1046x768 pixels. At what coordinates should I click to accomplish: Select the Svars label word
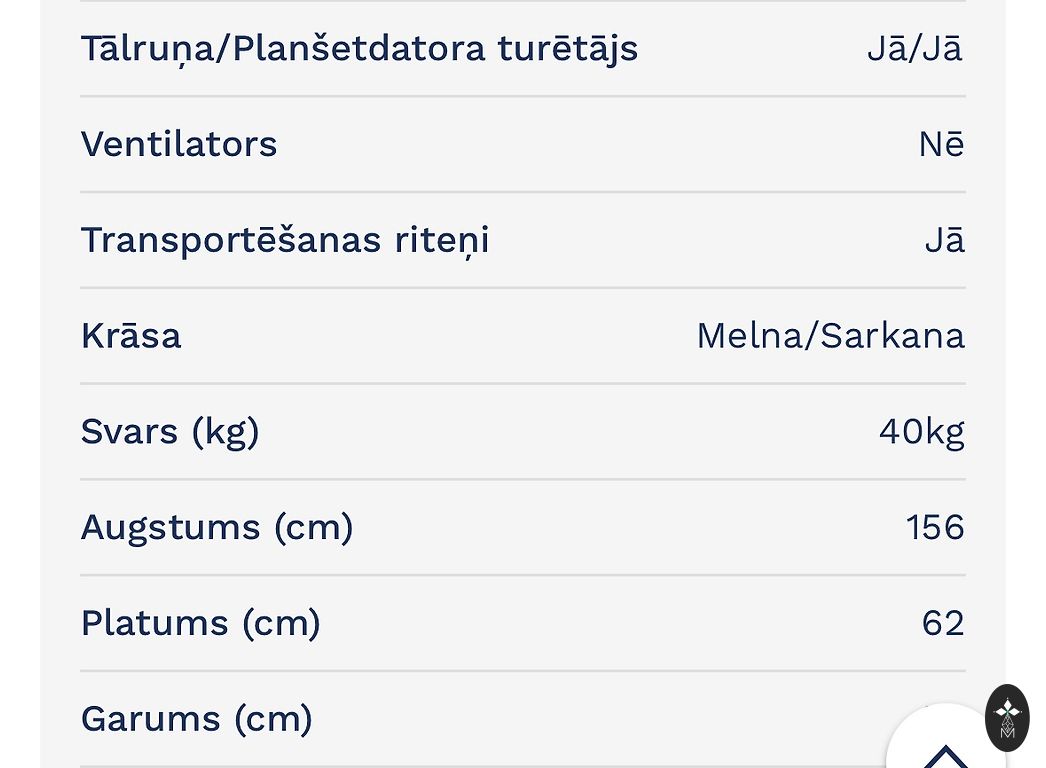tap(129, 431)
